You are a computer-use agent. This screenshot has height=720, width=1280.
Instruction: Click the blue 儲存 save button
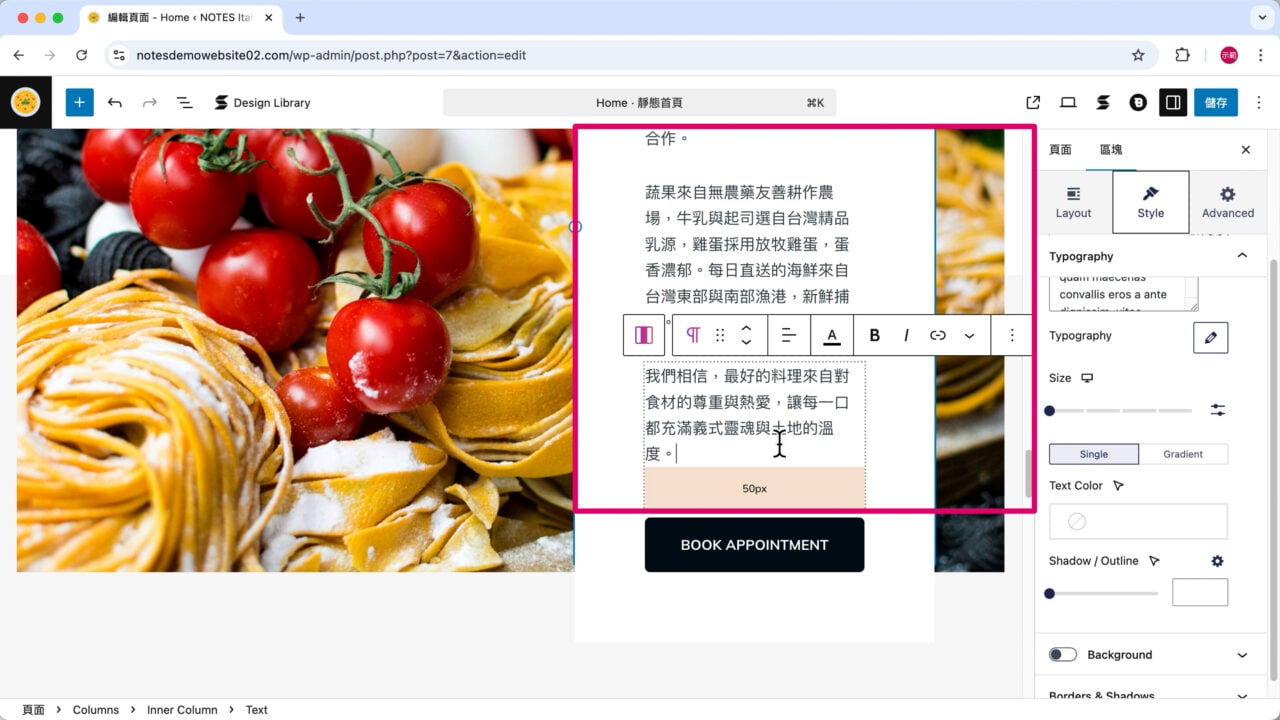point(1216,102)
